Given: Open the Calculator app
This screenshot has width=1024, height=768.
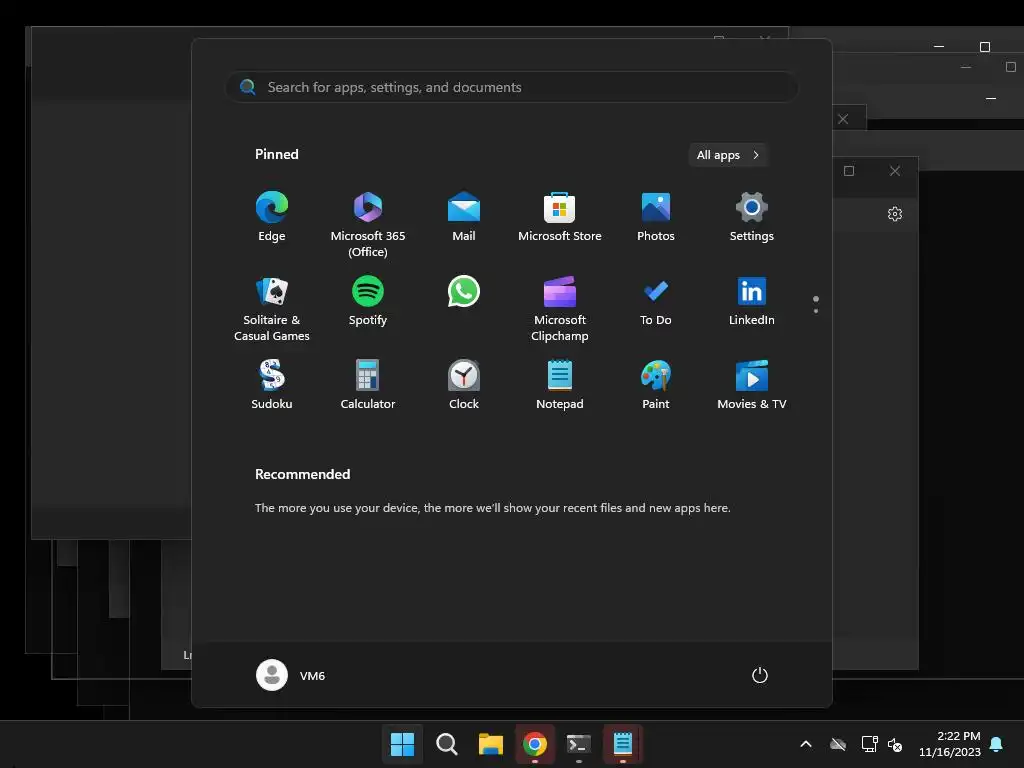Looking at the screenshot, I should pyautogui.click(x=368, y=385).
